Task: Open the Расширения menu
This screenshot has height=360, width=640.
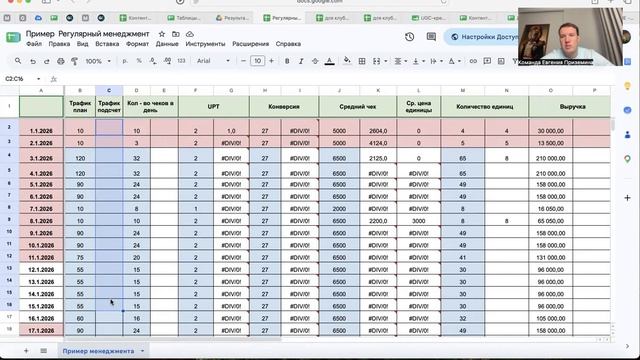Action: 251,44
